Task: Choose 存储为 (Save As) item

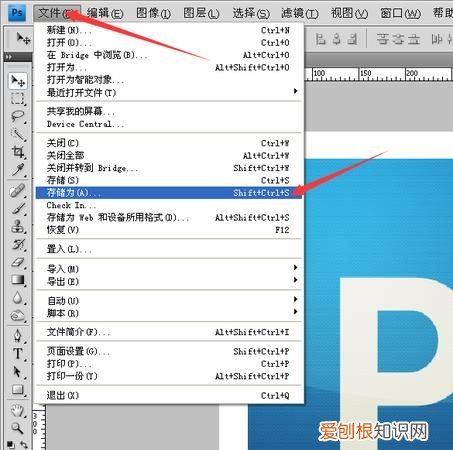Action: (169, 193)
